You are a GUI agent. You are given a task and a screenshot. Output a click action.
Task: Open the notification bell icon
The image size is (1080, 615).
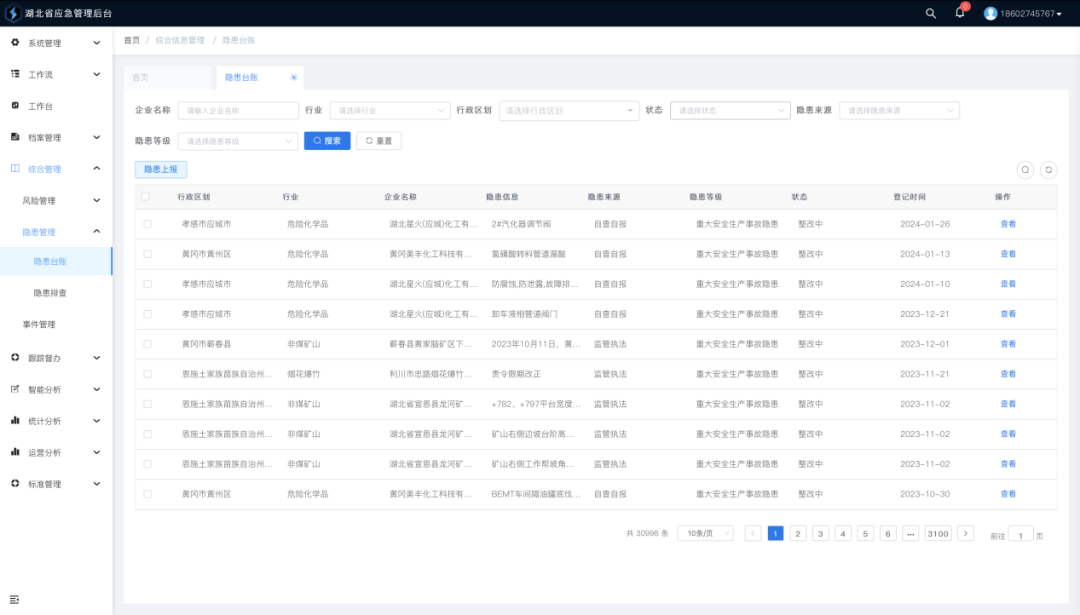[960, 13]
